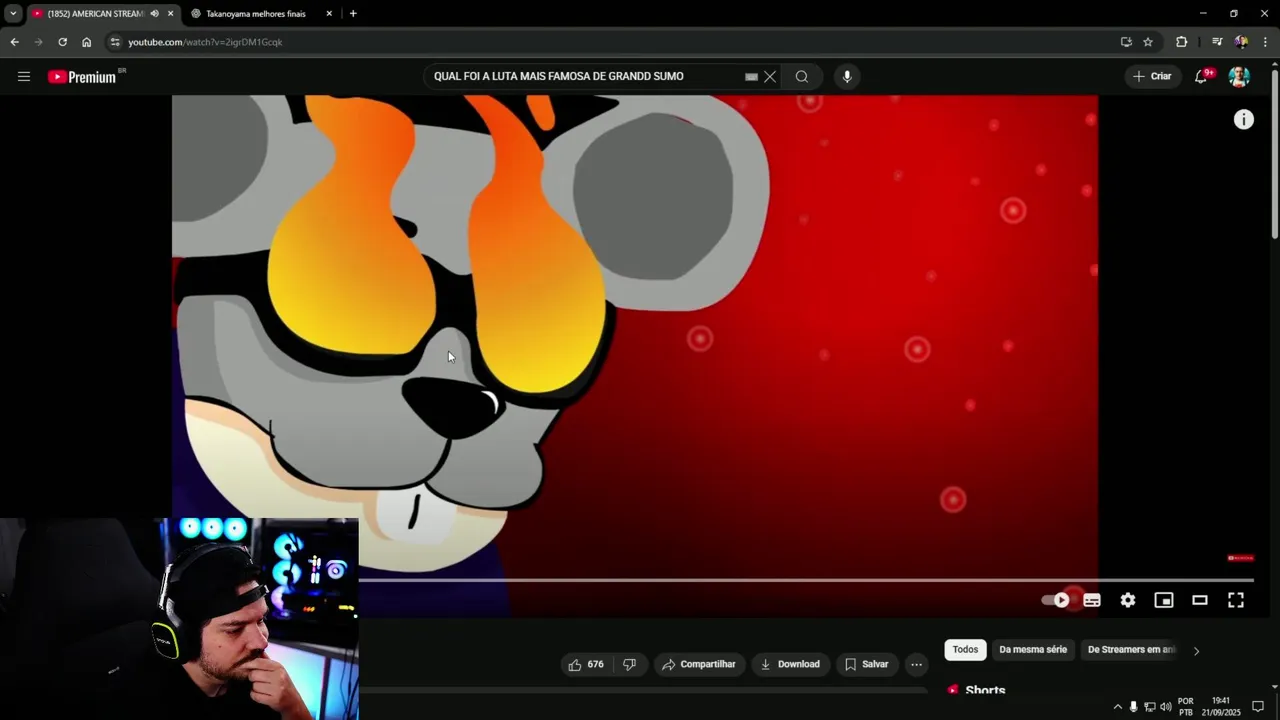
Task: Close the Takanoyama melhores finais tab
Action: tap(329, 14)
